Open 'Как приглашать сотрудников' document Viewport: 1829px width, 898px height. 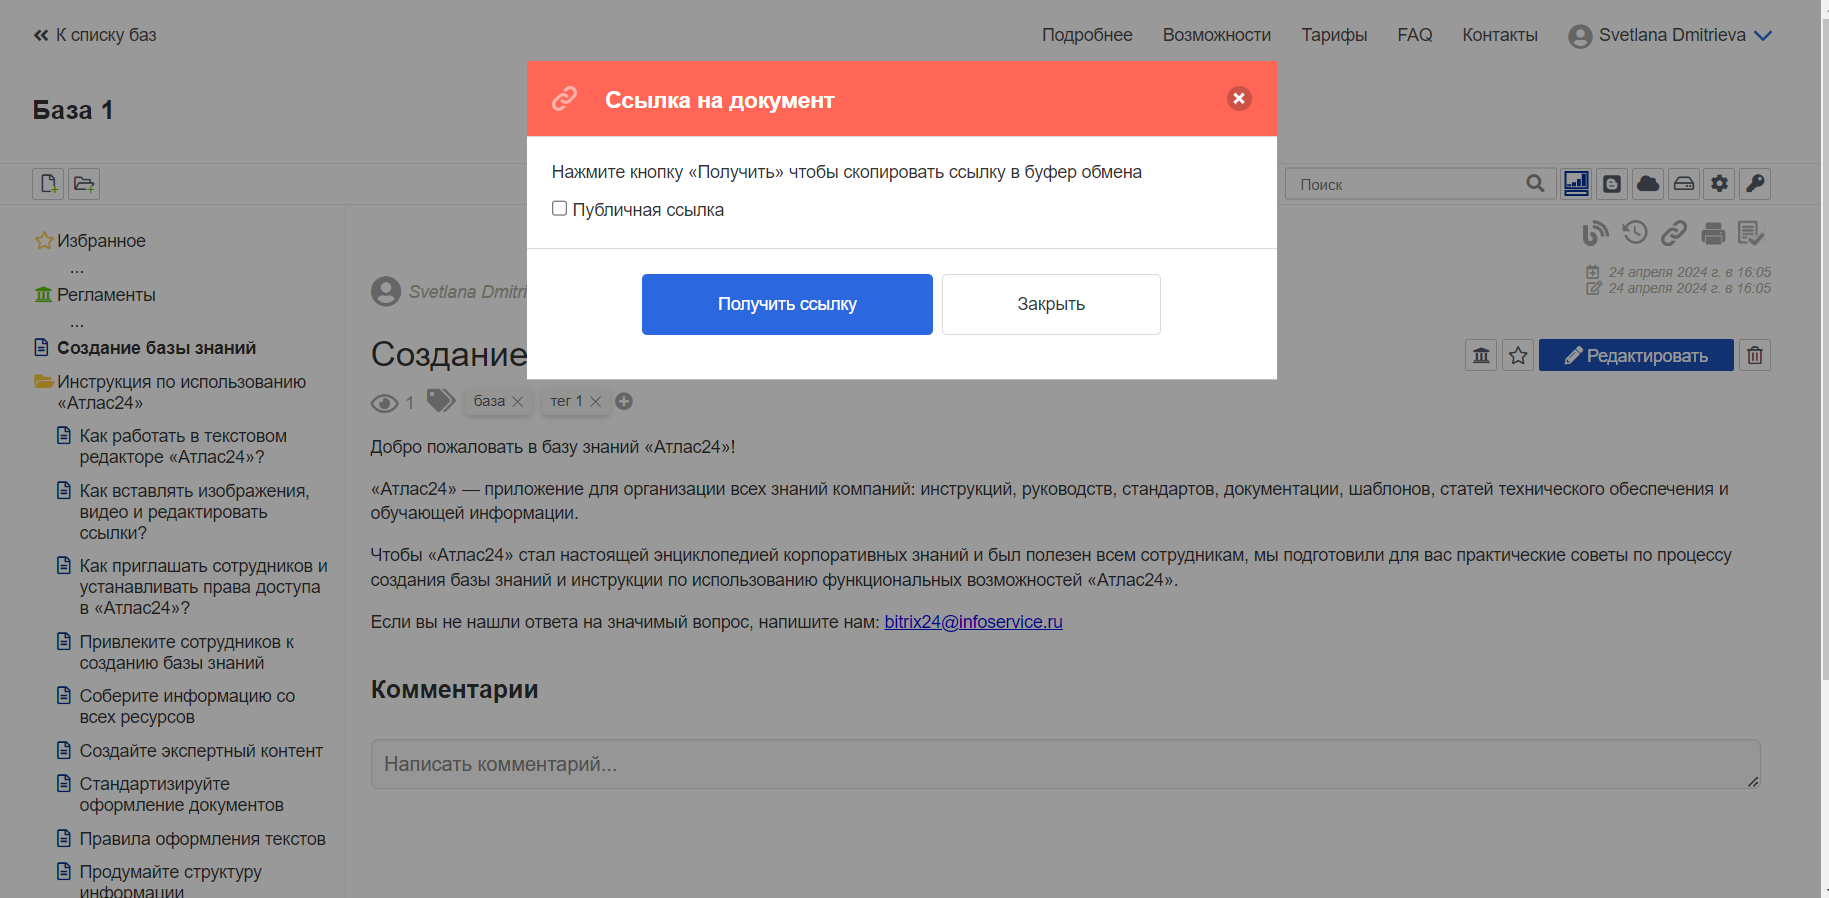[x=203, y=586]
